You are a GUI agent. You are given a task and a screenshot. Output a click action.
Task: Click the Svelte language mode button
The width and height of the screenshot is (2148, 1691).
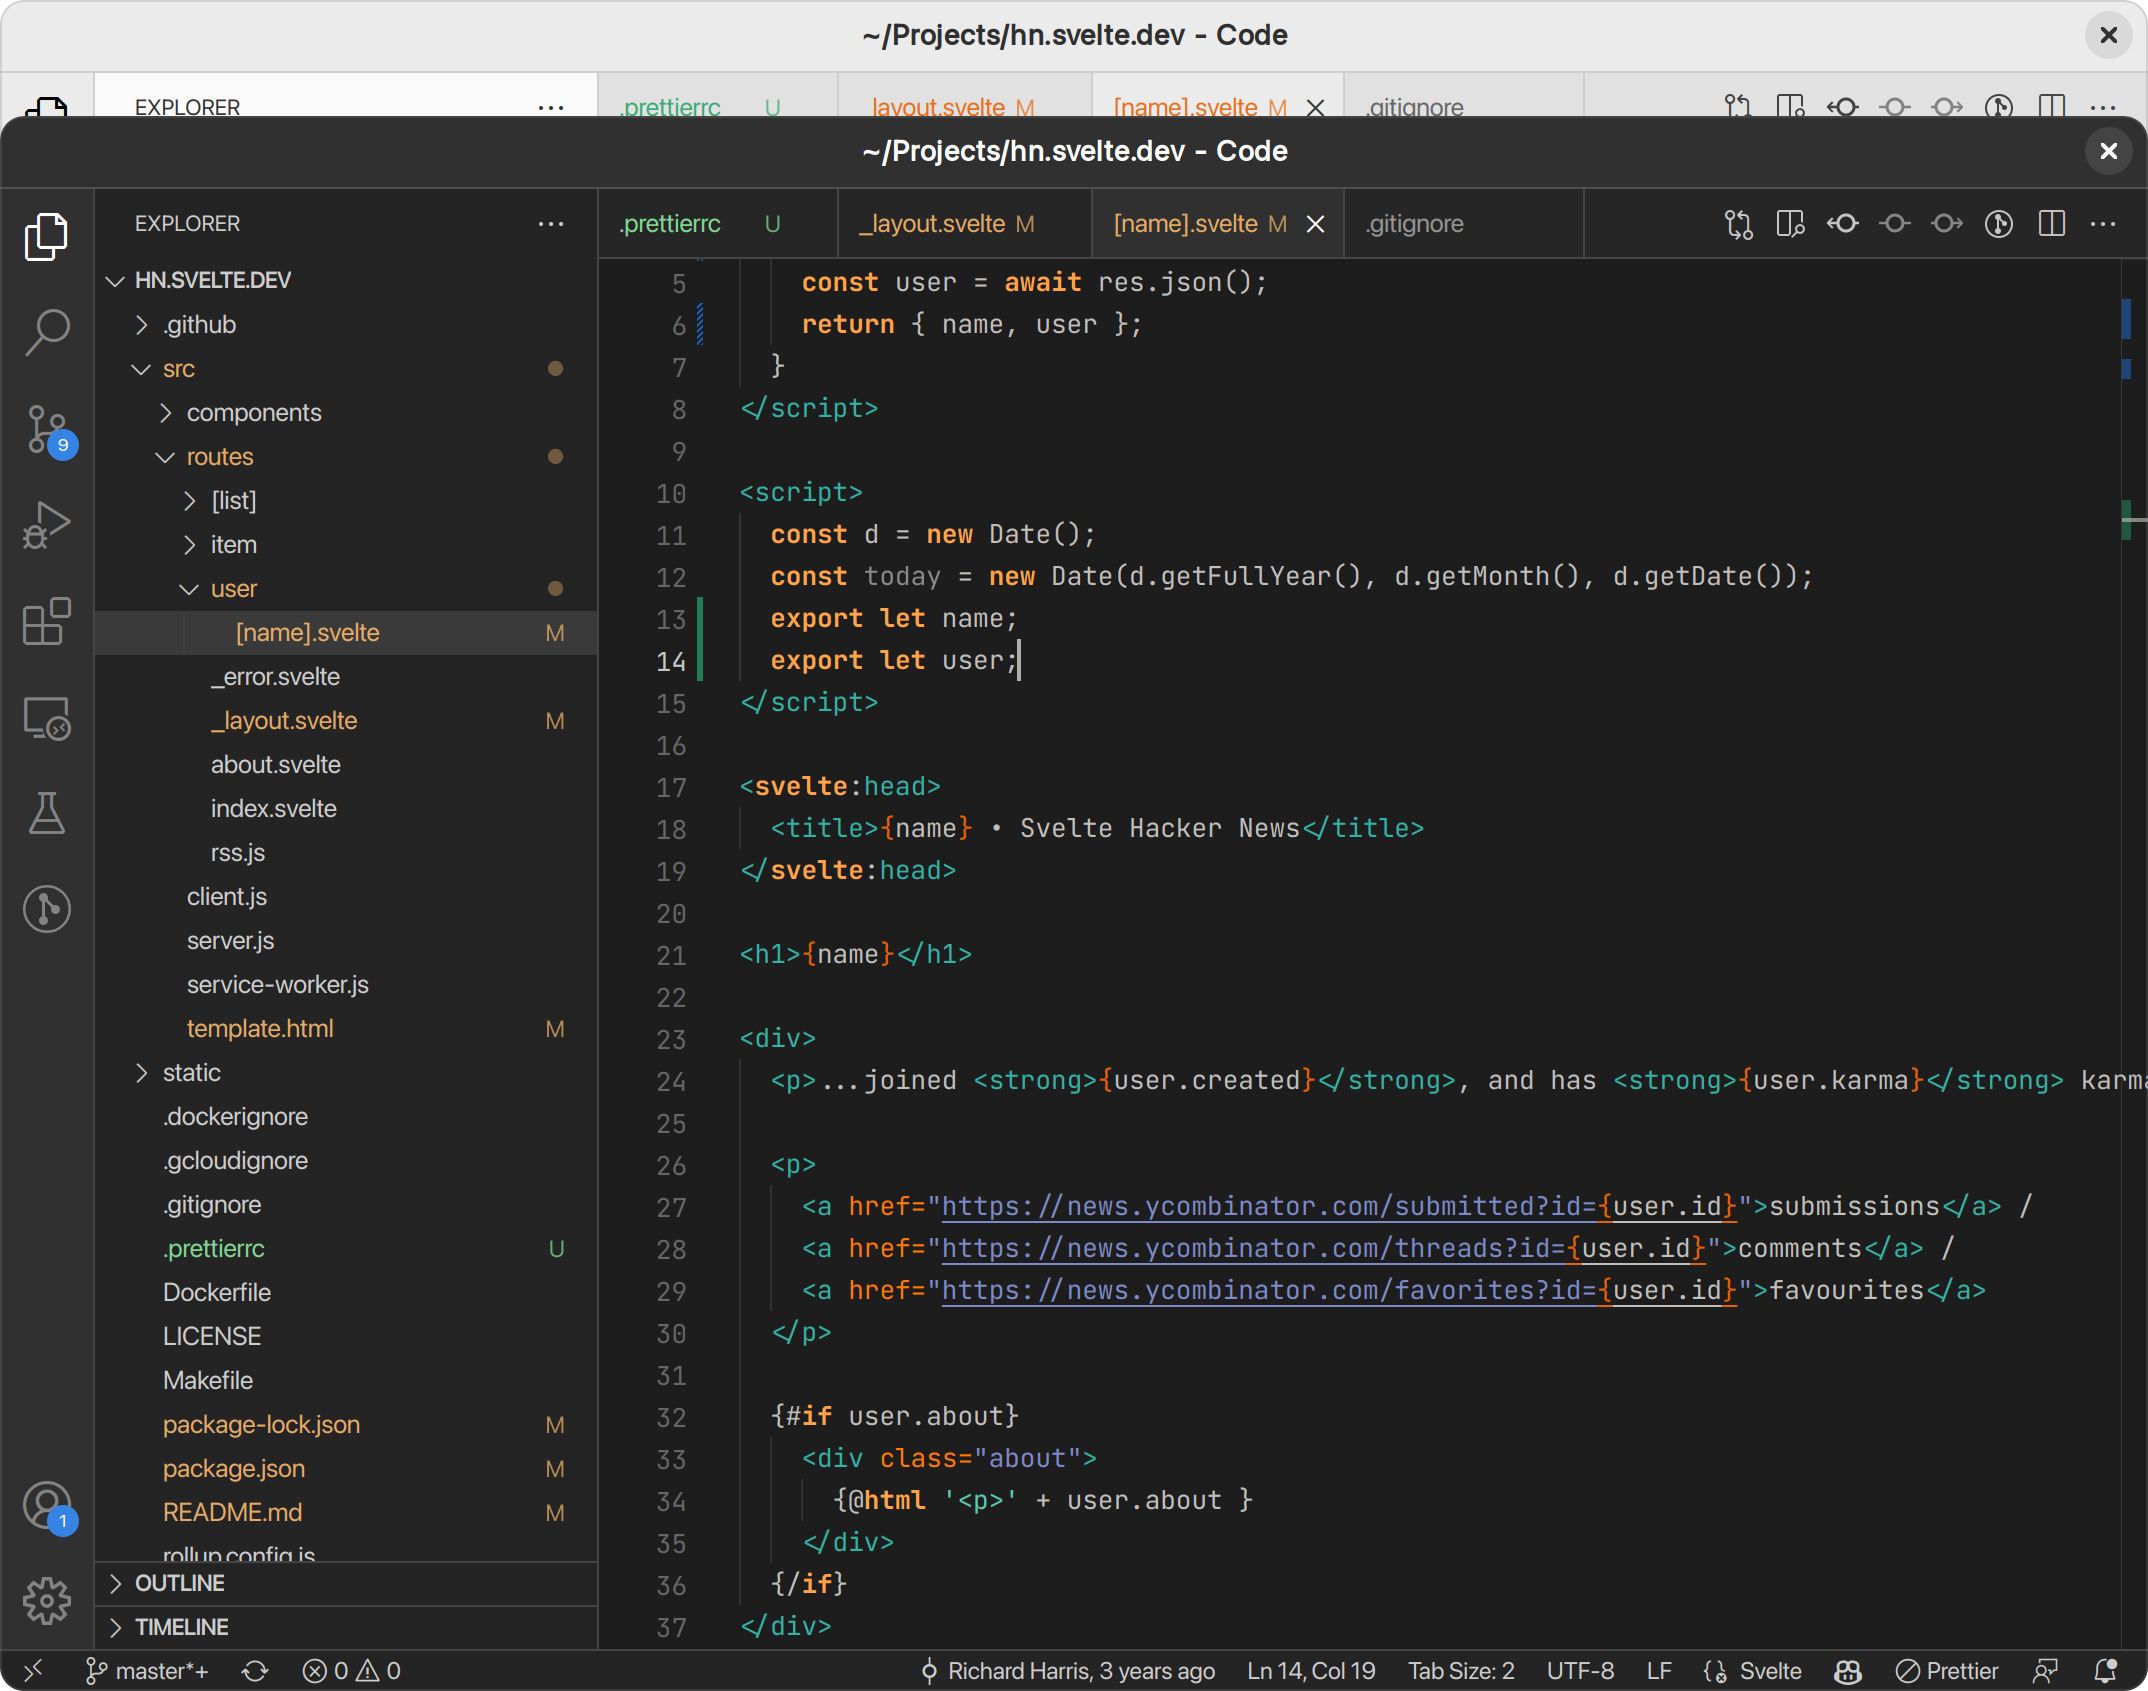point(1769,1671)
